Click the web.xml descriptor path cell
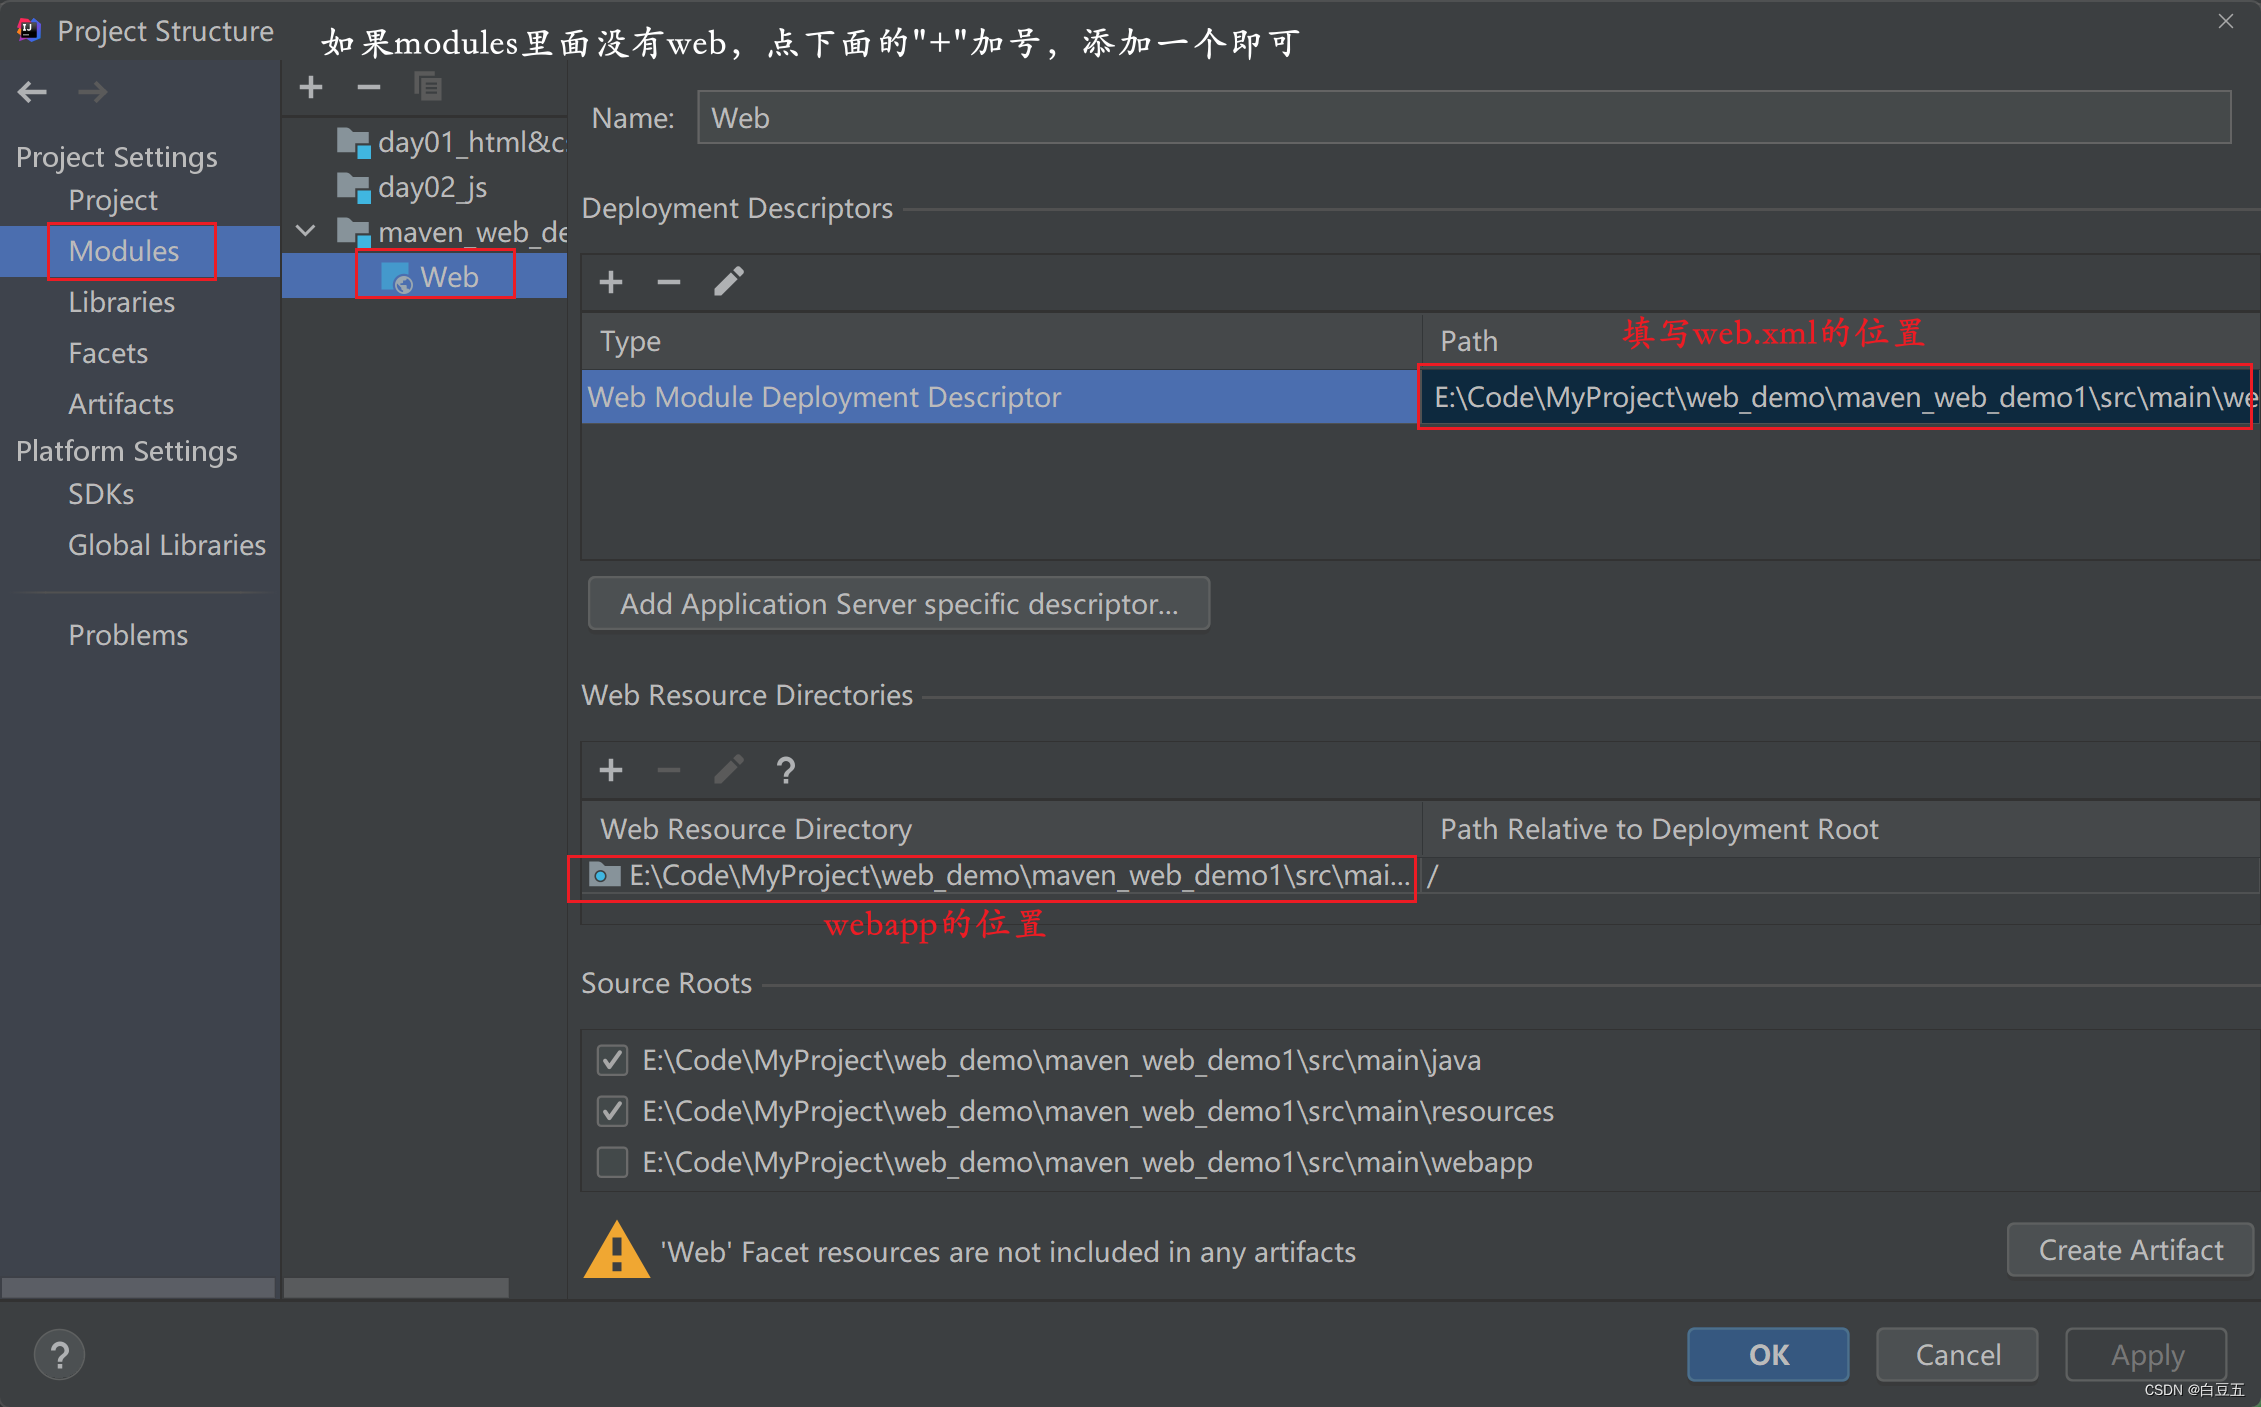Screen dimensions: 2261x1407 1838,397
